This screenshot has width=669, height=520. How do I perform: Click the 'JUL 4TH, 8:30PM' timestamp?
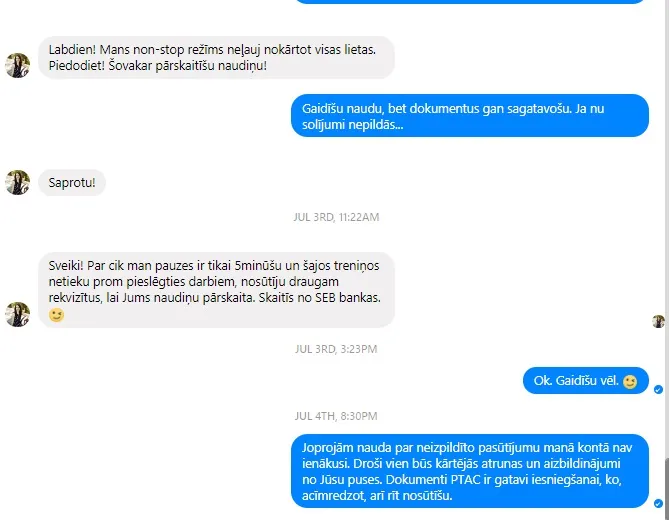pos(336,416)
